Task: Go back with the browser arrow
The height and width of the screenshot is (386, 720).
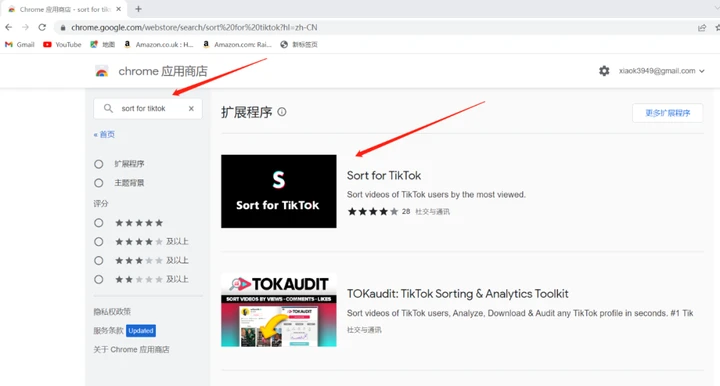Action: (8, 28)
